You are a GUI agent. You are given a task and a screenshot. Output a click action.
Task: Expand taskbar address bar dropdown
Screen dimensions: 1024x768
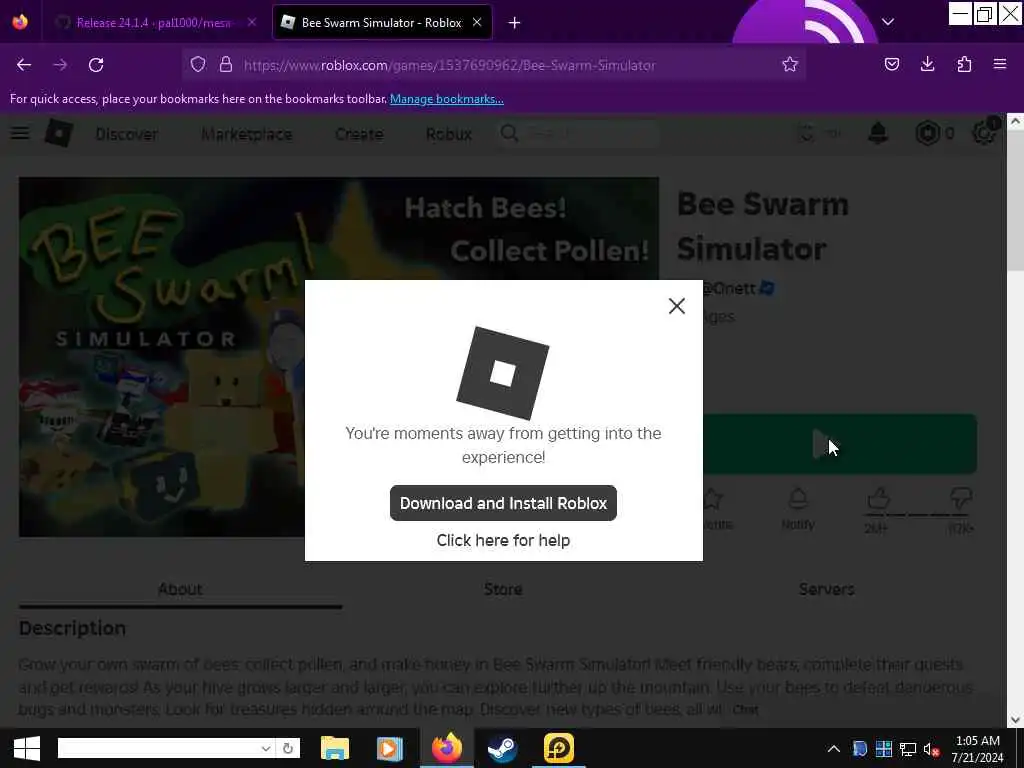pos(266,748)
